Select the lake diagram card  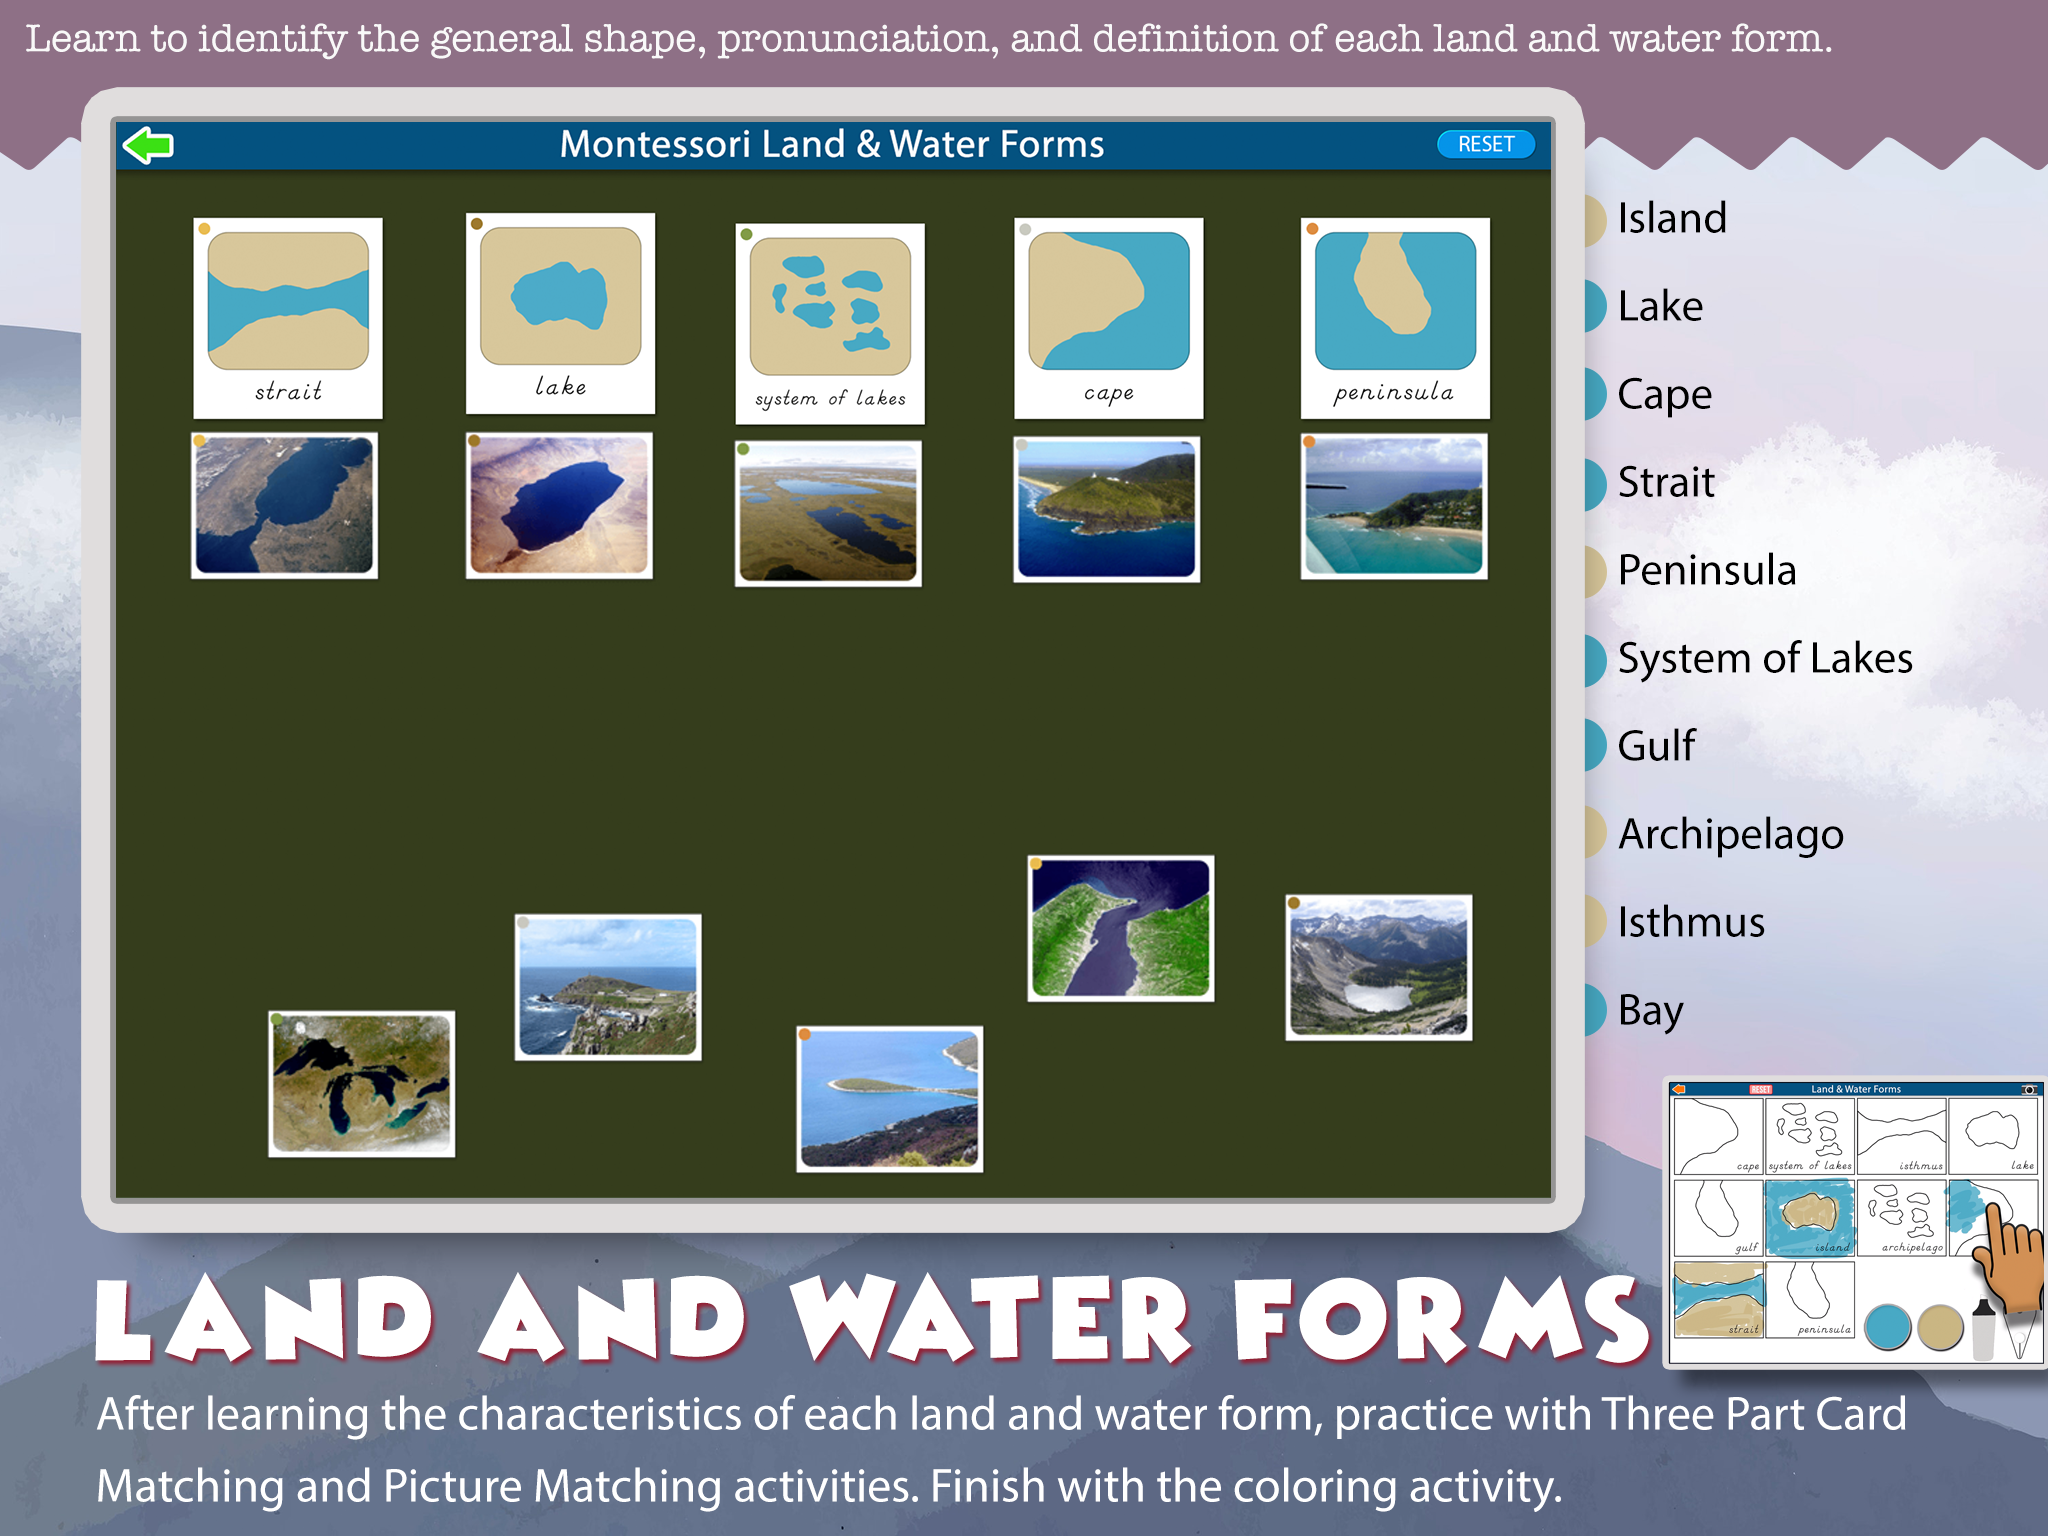pos(560,313)
